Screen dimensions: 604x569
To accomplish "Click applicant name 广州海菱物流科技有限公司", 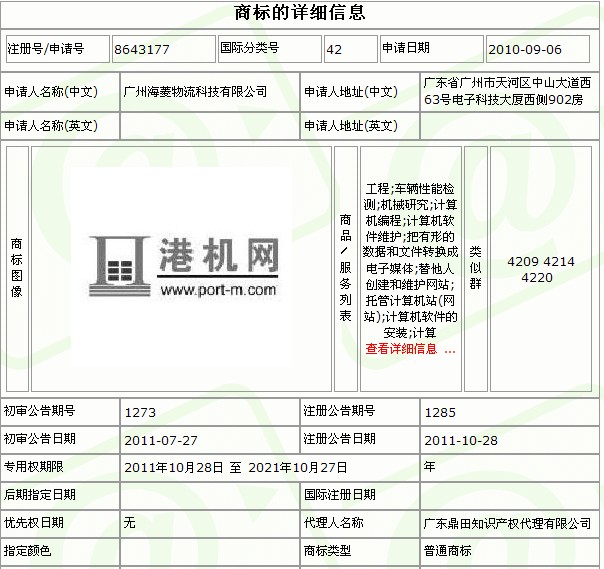I will coord(195,92).
